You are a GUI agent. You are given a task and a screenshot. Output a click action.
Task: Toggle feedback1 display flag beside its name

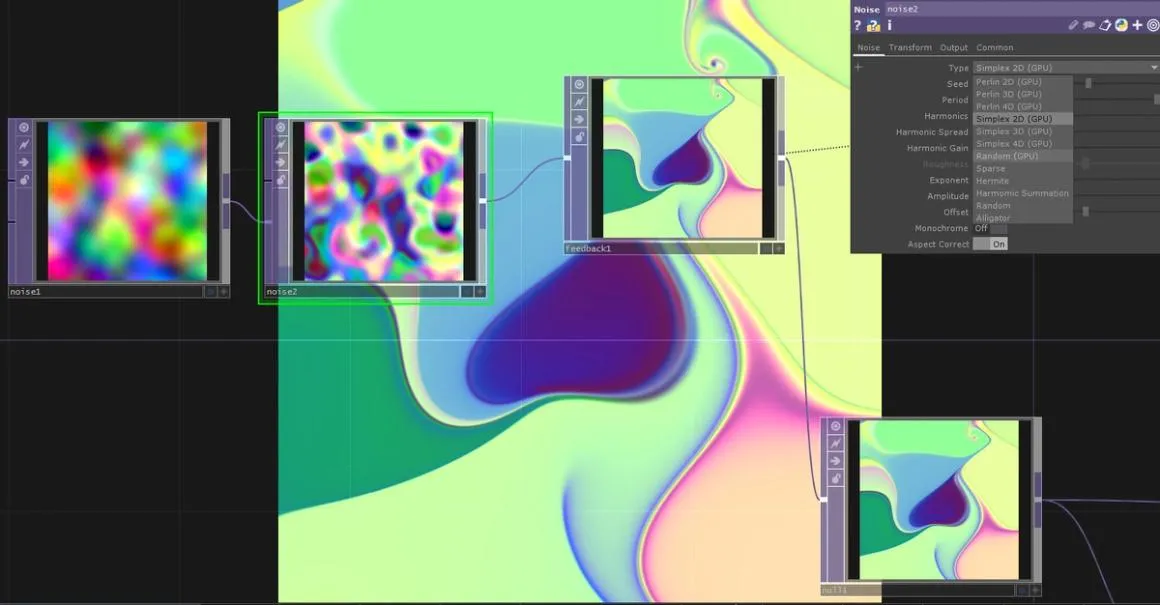(x=766, y=249)
